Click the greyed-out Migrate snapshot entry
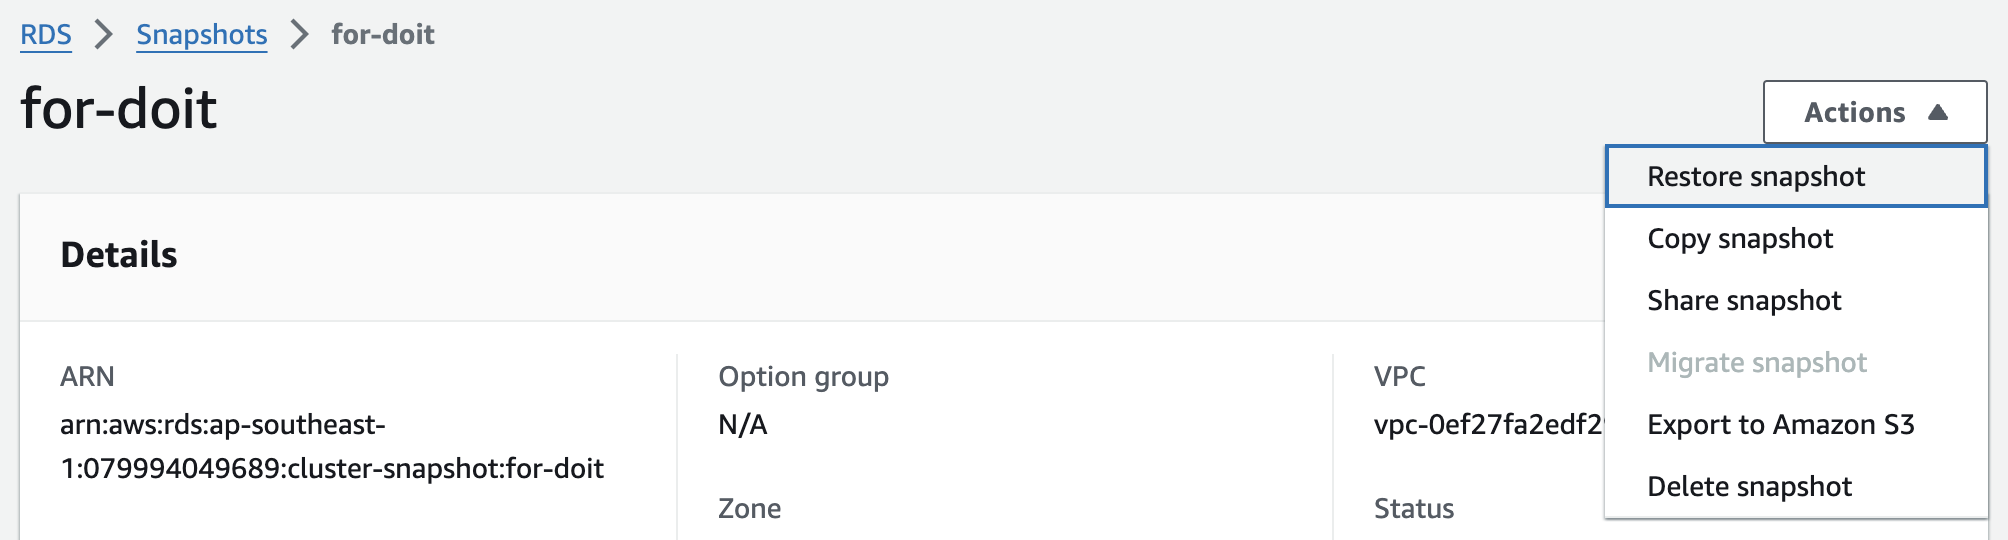Viewport: 2008px width, 540px height. point(1757,363)
